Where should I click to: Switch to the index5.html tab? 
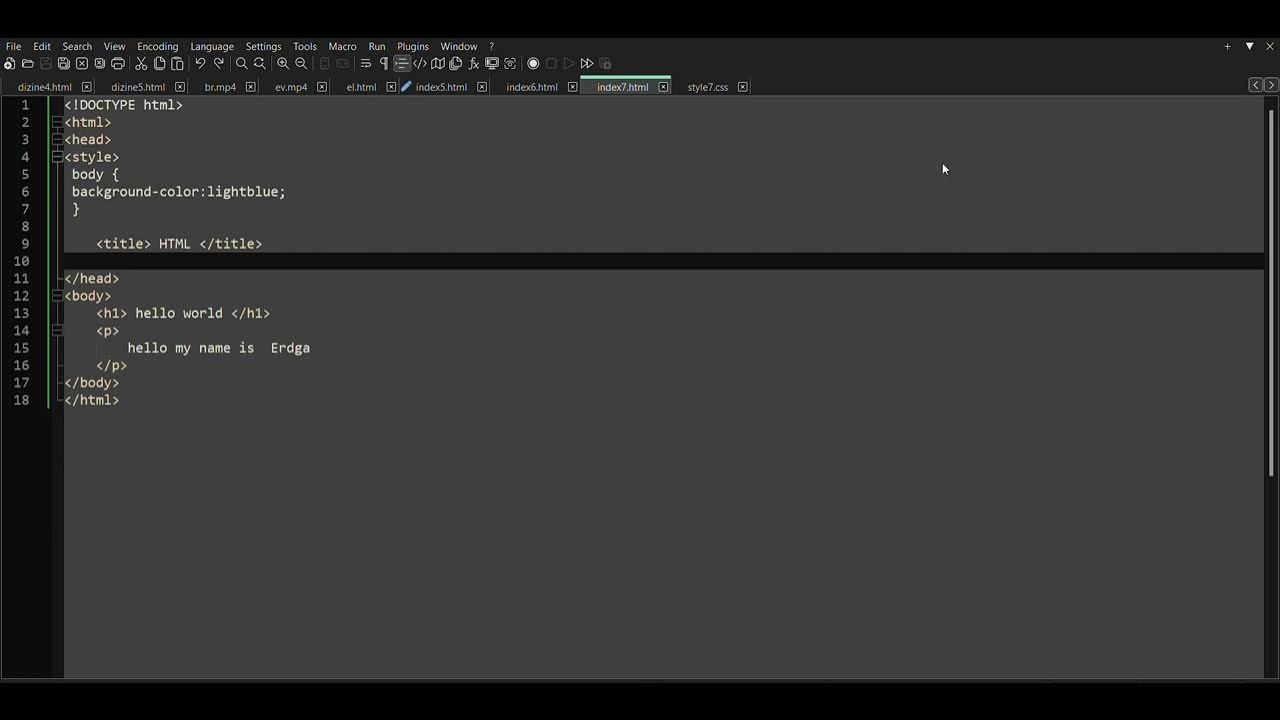click(x=441, y=87)
